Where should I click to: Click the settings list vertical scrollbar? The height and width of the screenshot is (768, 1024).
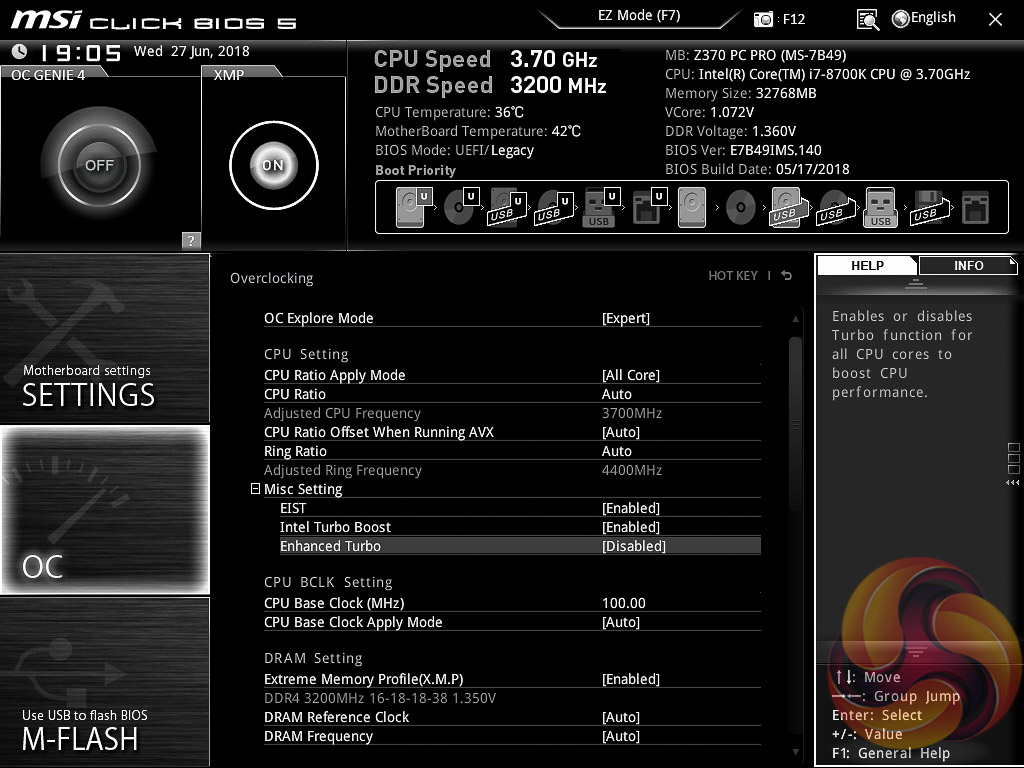click(x=795, y=420)
